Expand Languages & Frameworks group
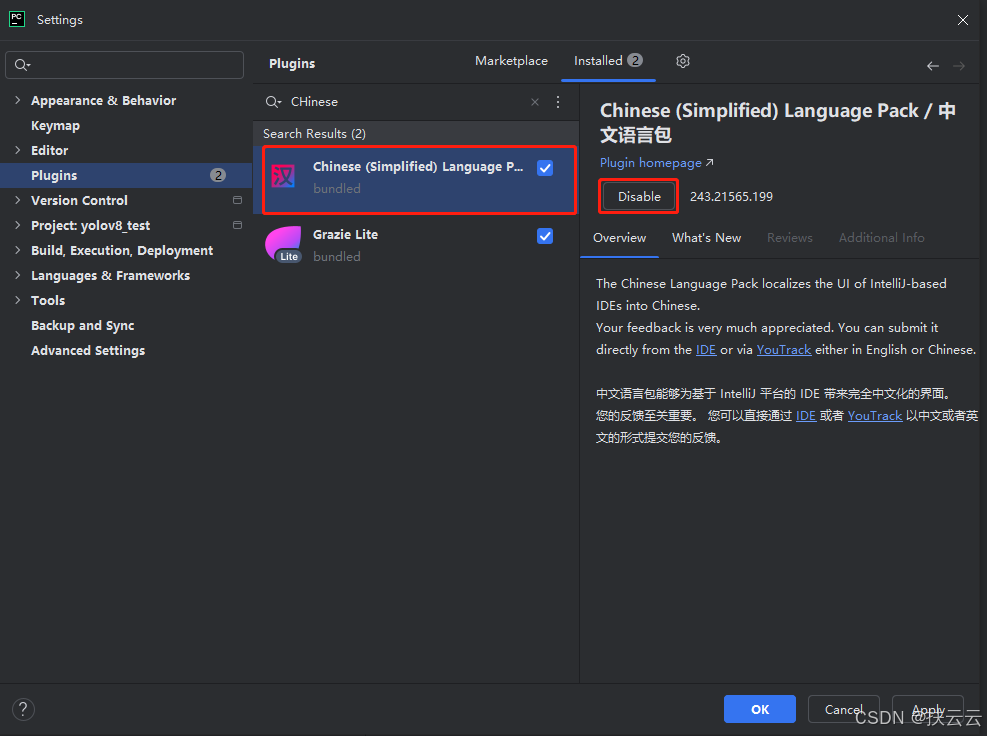Viewport: 987px width, 736px height. pos(18,275)
